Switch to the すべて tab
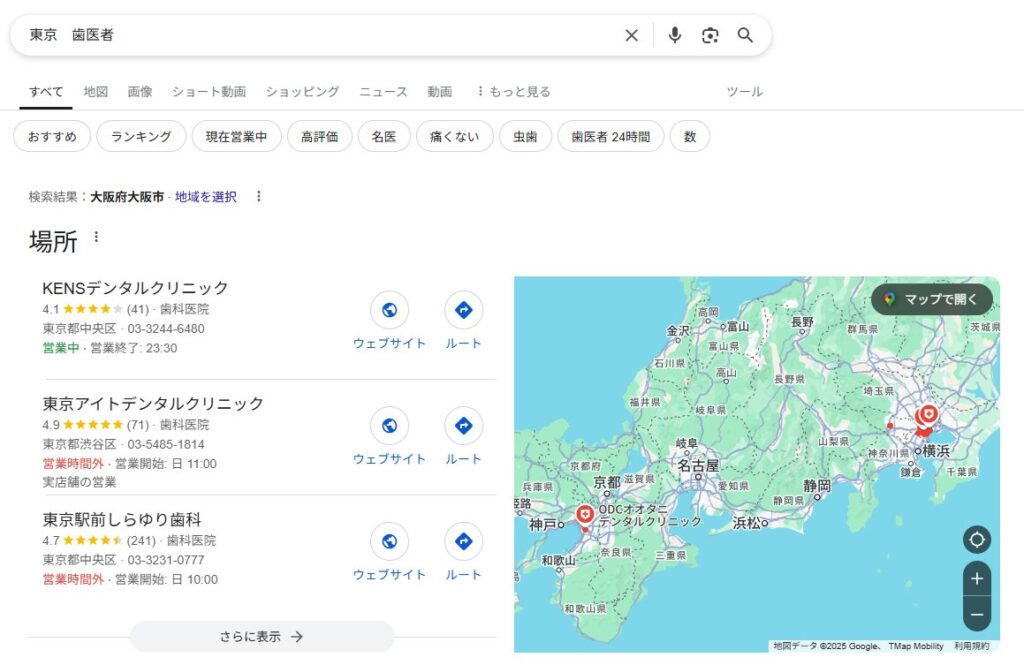Screen dimensions: 1024x665 coord(46,91)
